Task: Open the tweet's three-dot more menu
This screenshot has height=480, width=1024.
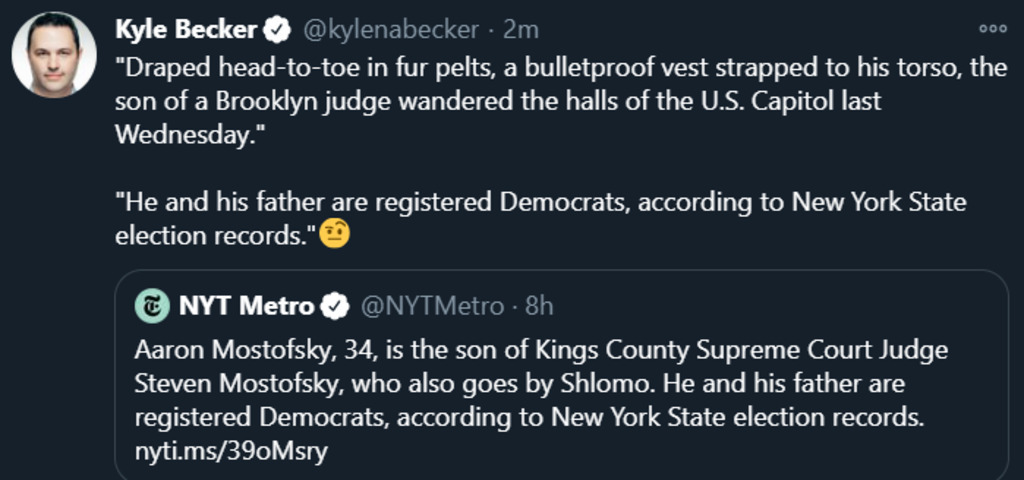Action: click(993, 29)
